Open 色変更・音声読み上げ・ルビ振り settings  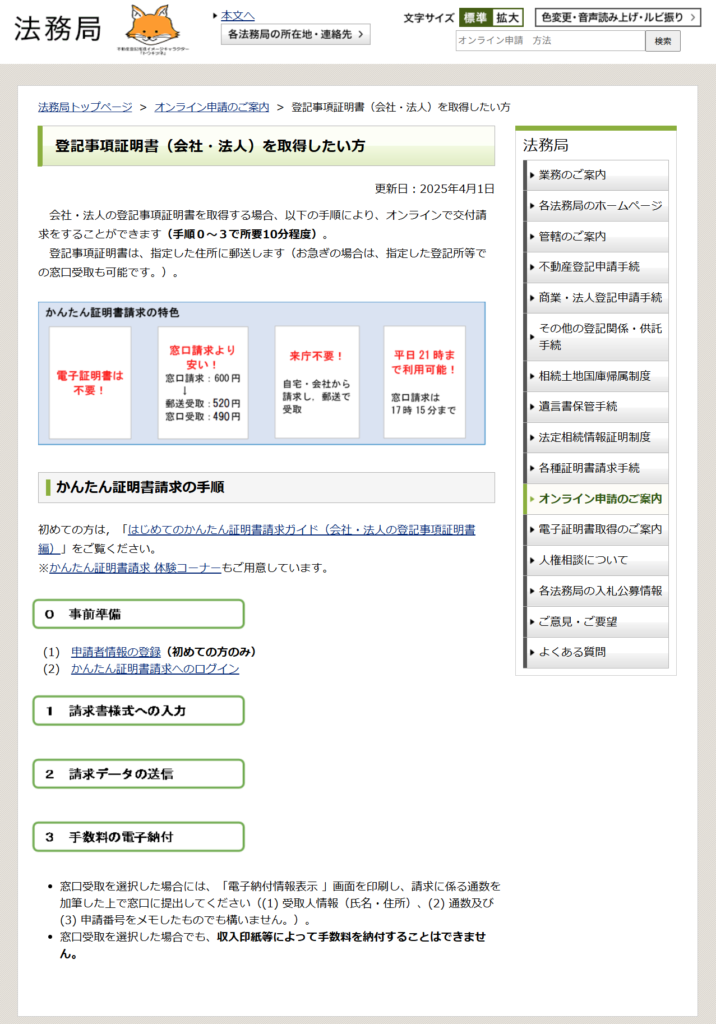[616, 17]
